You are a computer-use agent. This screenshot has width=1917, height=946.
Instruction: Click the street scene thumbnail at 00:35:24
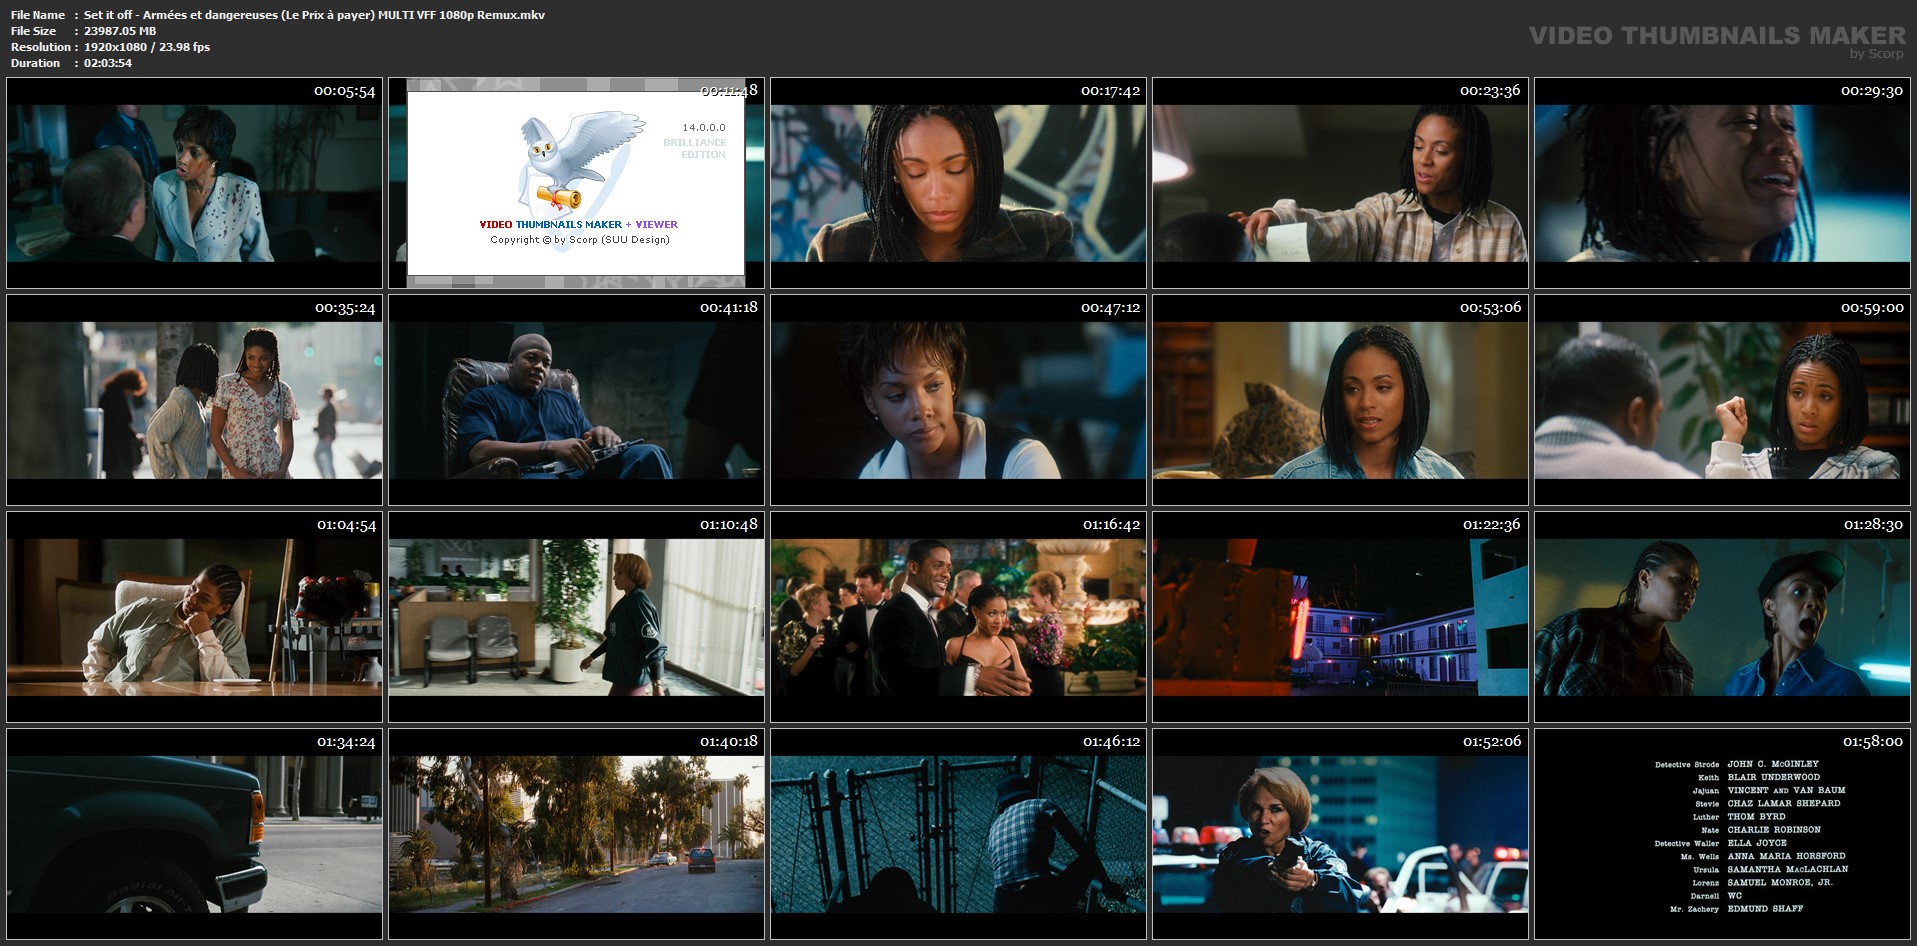194,400
